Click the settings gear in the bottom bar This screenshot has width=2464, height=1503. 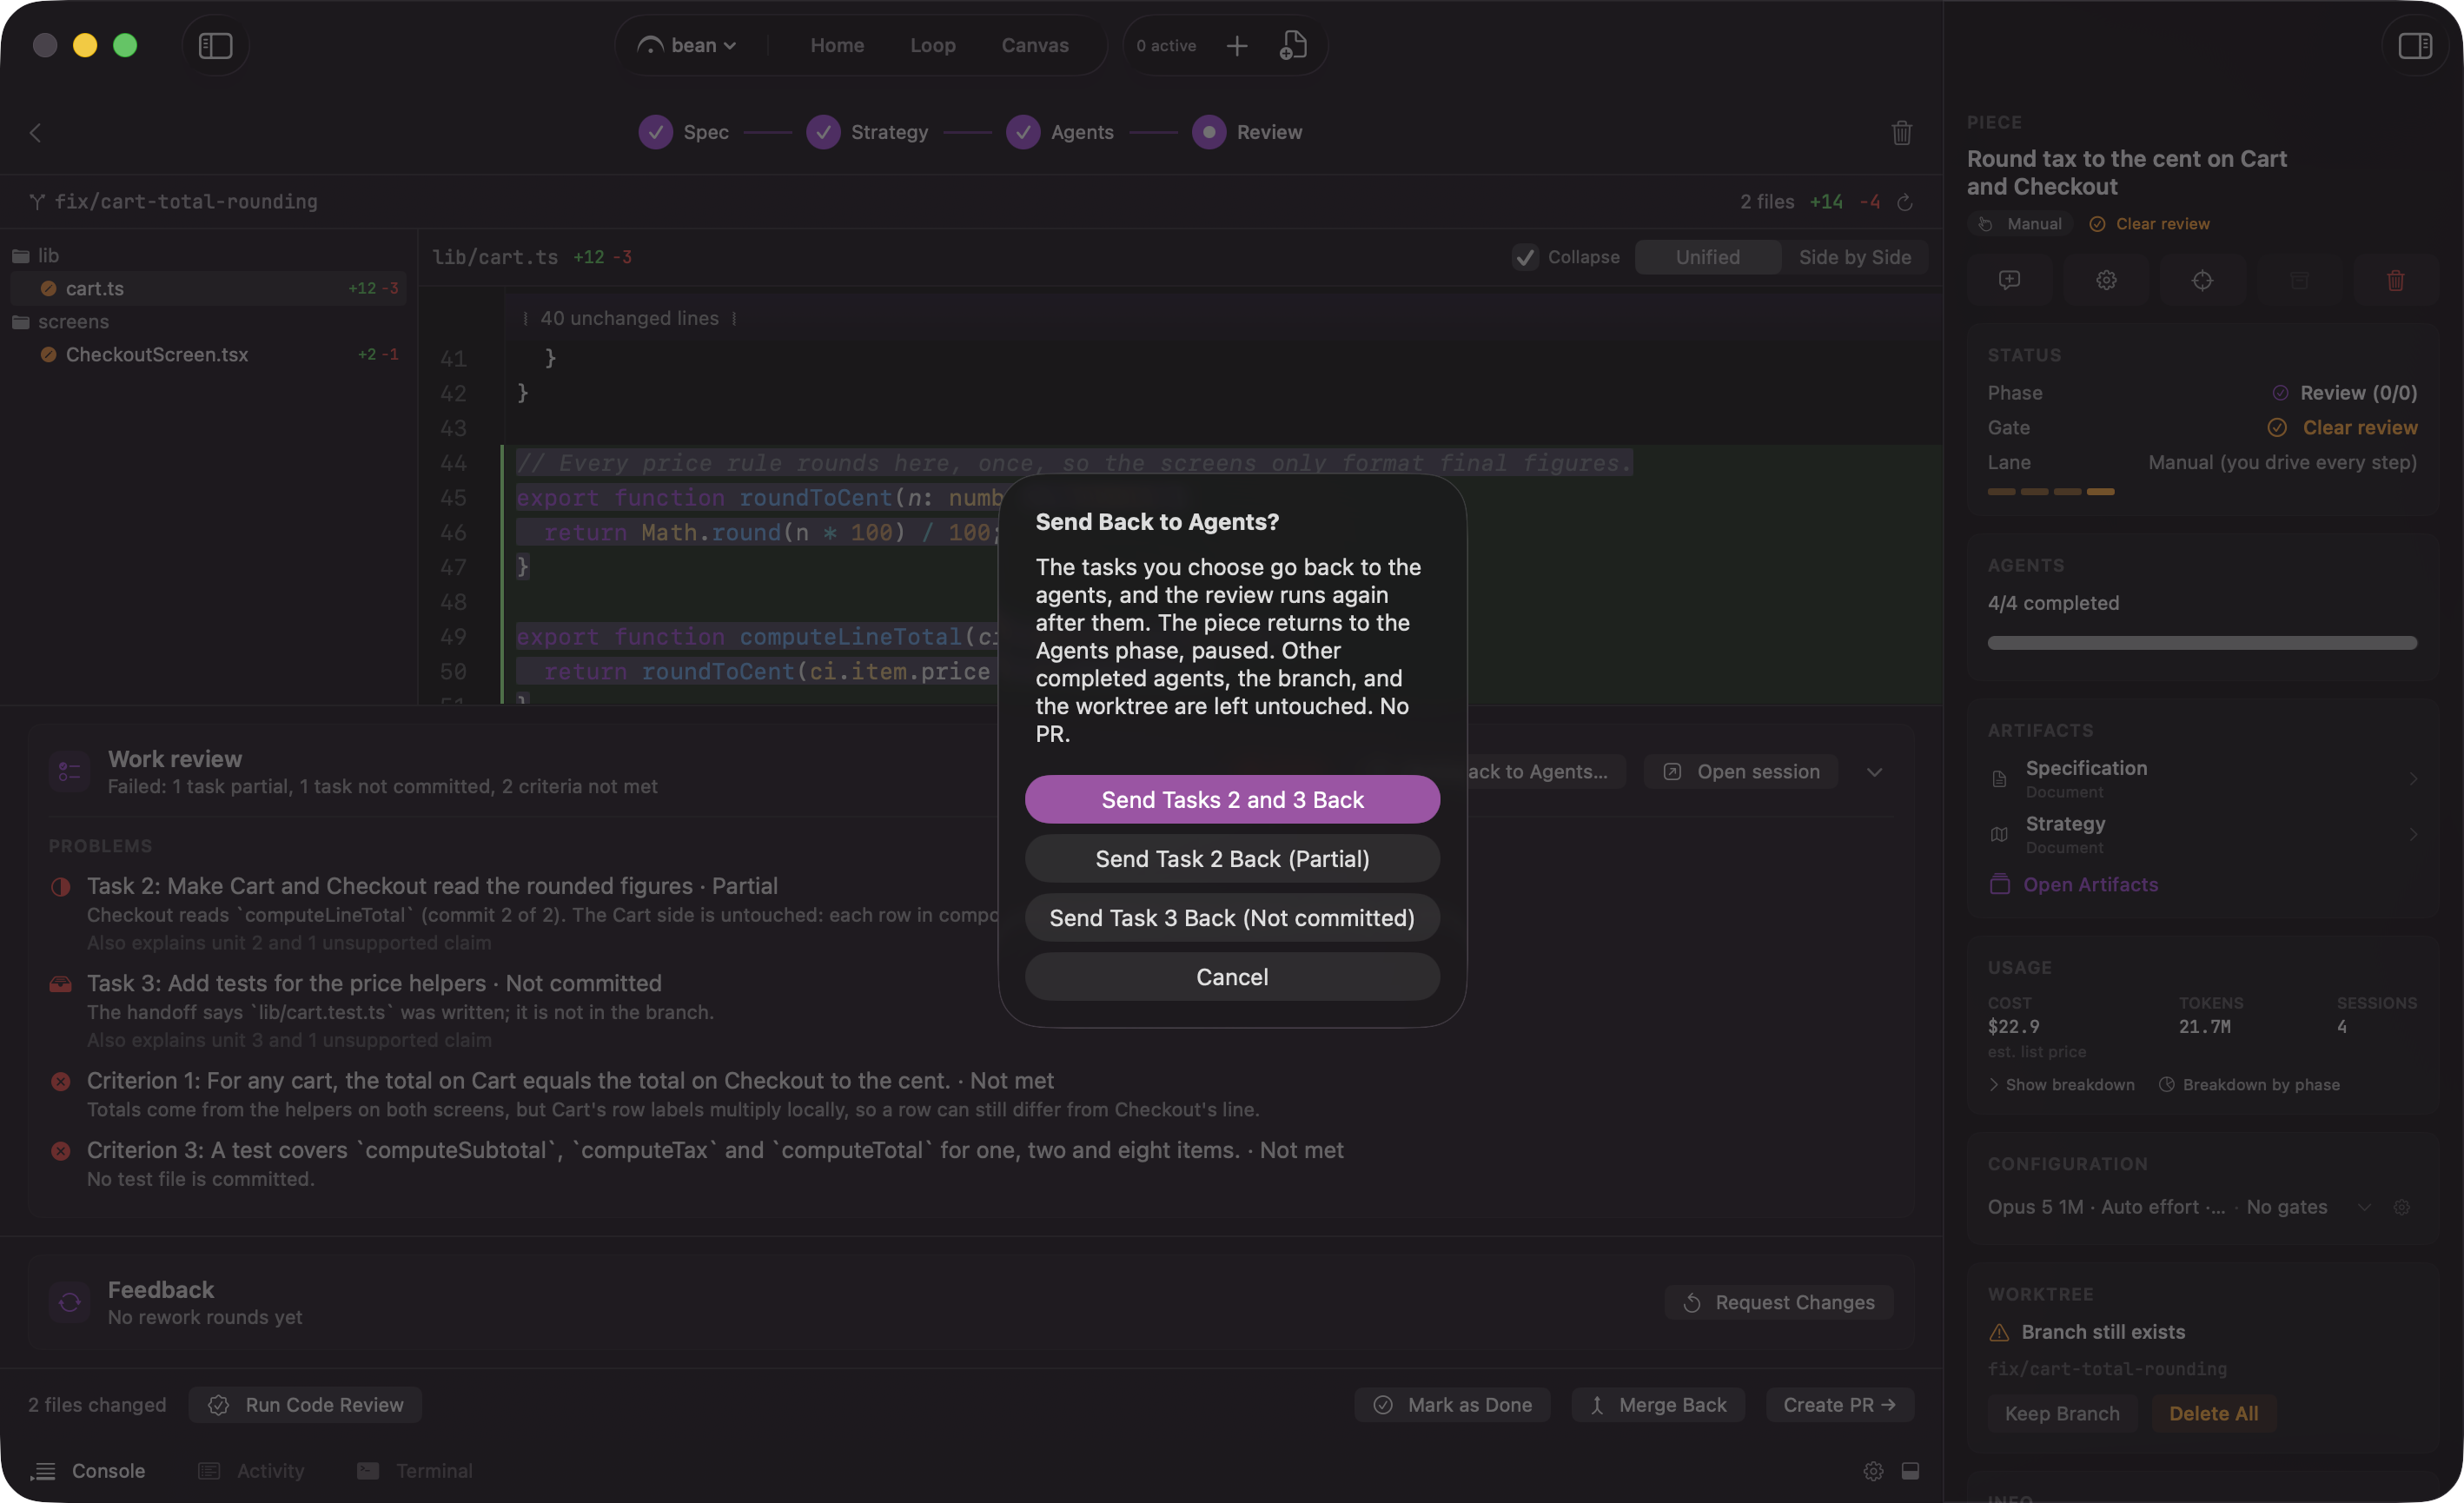tap(1873, 1471)
